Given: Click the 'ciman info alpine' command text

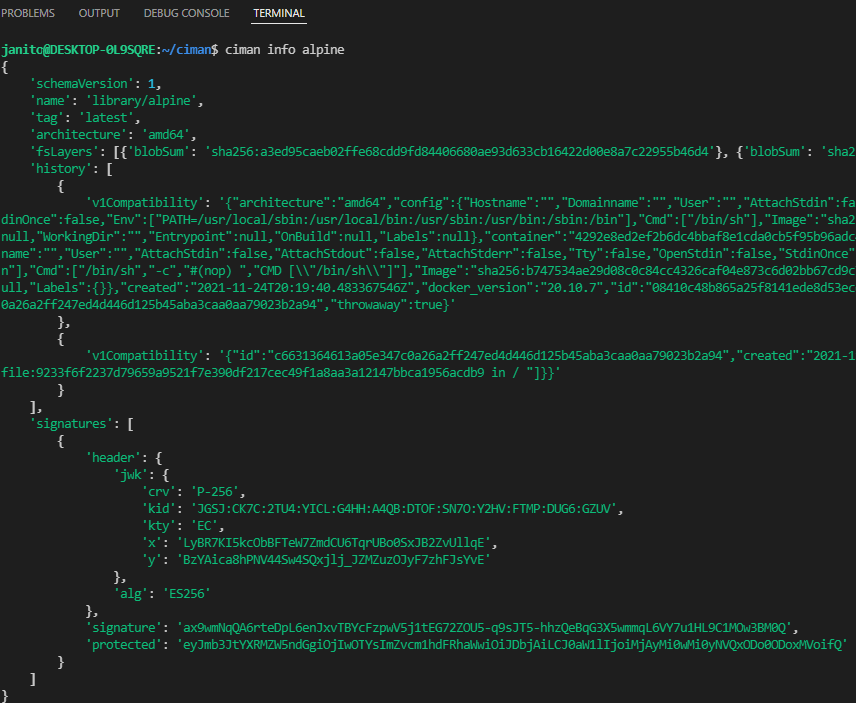Looking at the screenshot, I should pos(284,50).
